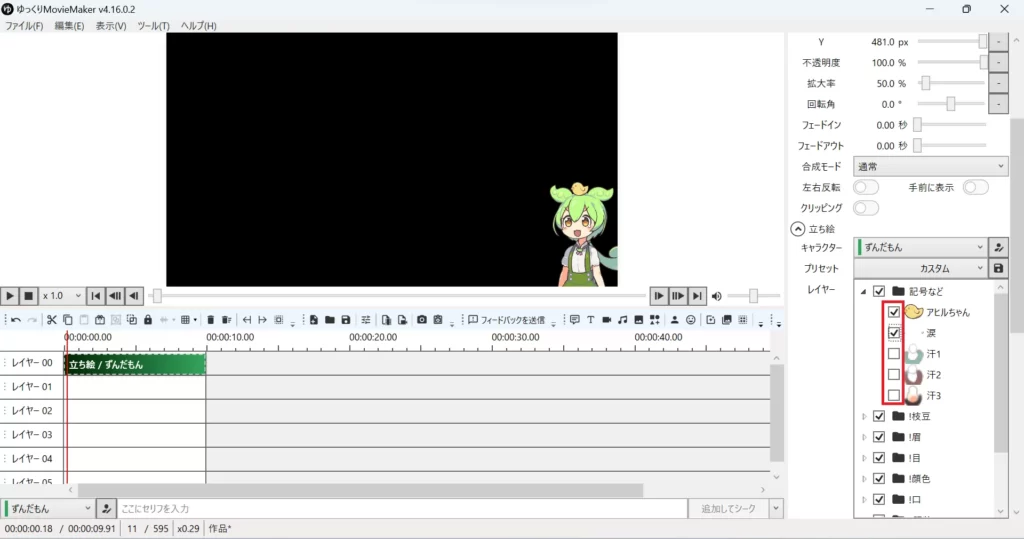Open the arrow next to 追加してシーク

(x=776, y=508)
